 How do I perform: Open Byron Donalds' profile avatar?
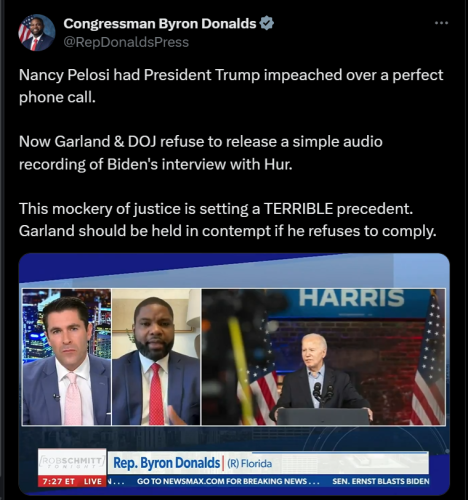pos(36,33)
